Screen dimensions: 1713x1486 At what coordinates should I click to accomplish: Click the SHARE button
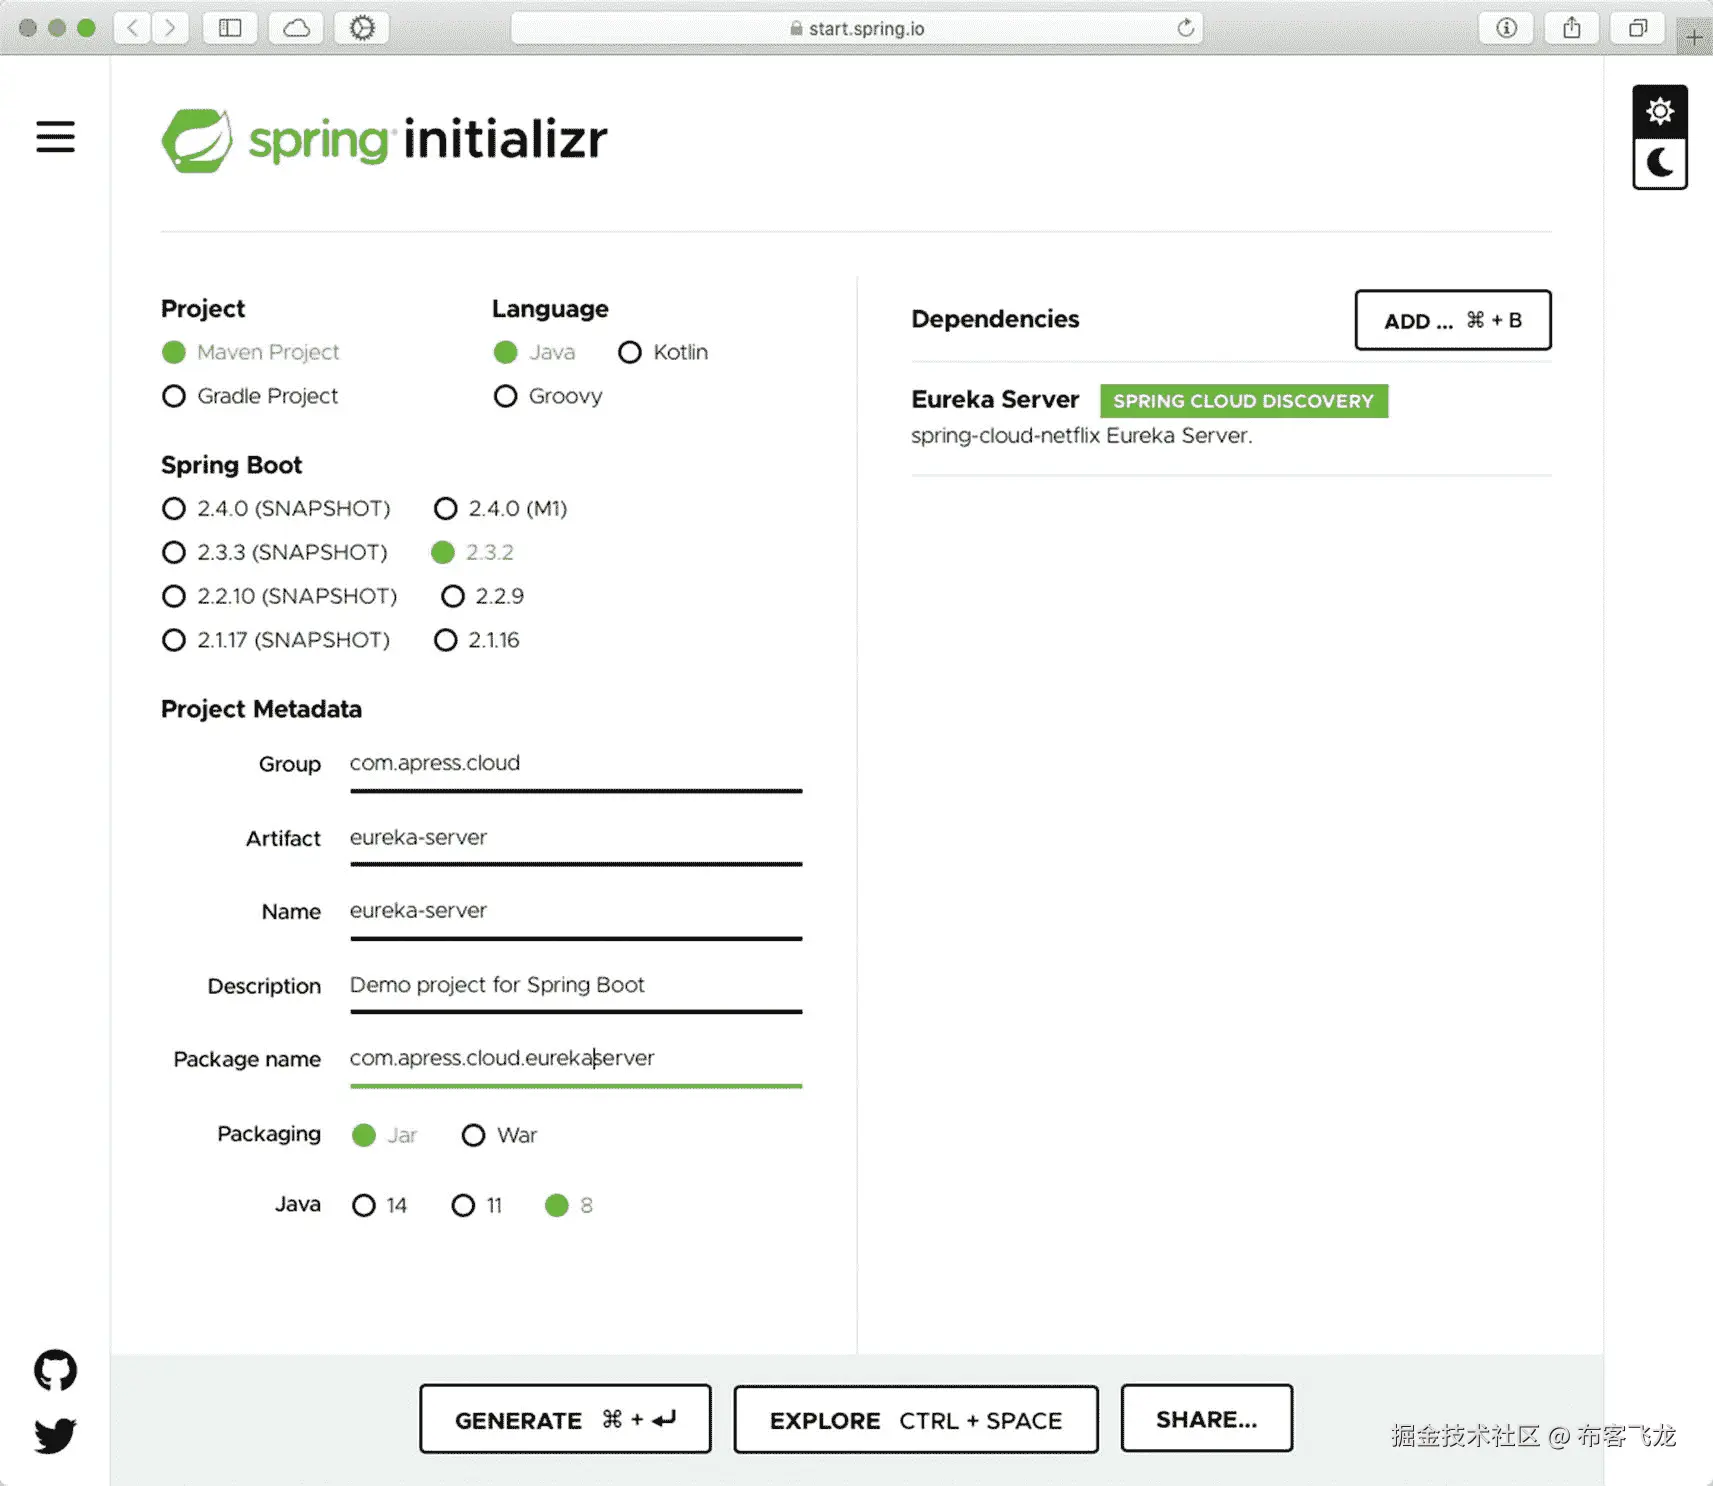pos(1207,1418)
